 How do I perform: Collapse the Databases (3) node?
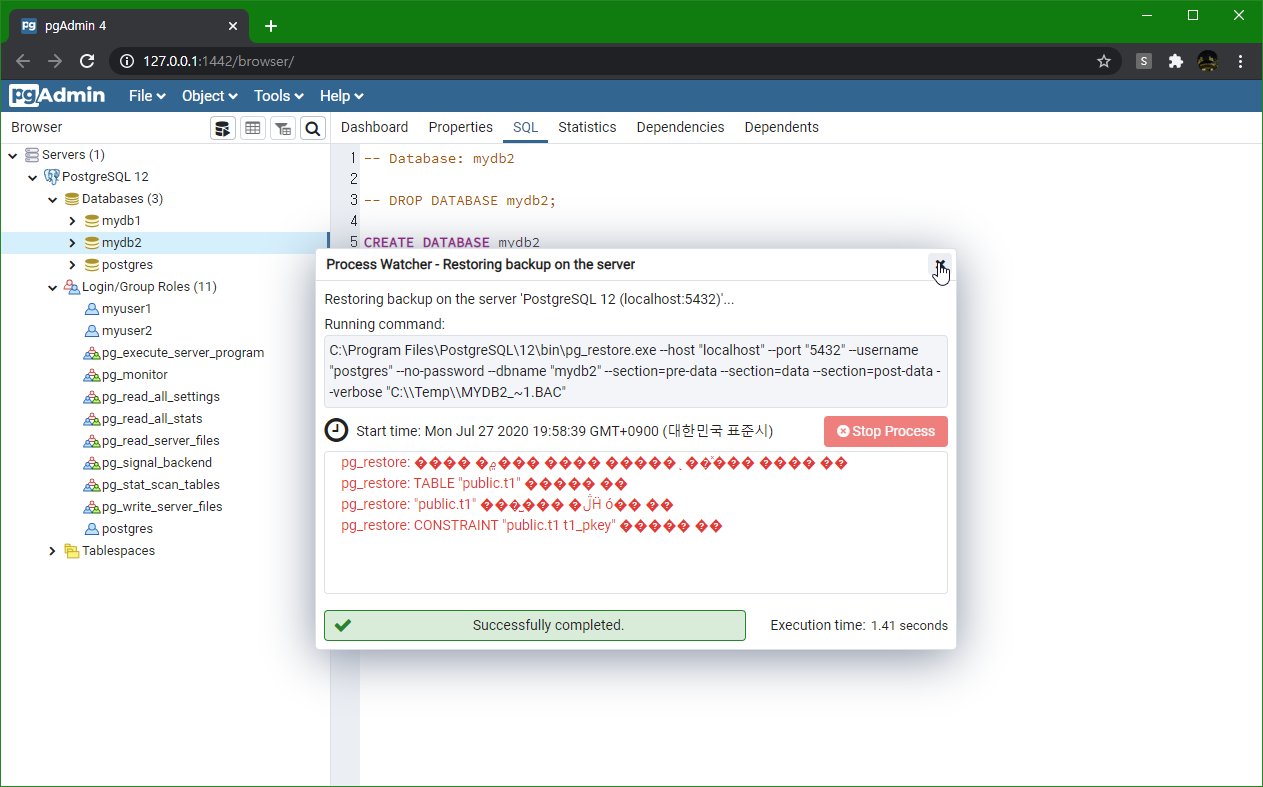53,199
